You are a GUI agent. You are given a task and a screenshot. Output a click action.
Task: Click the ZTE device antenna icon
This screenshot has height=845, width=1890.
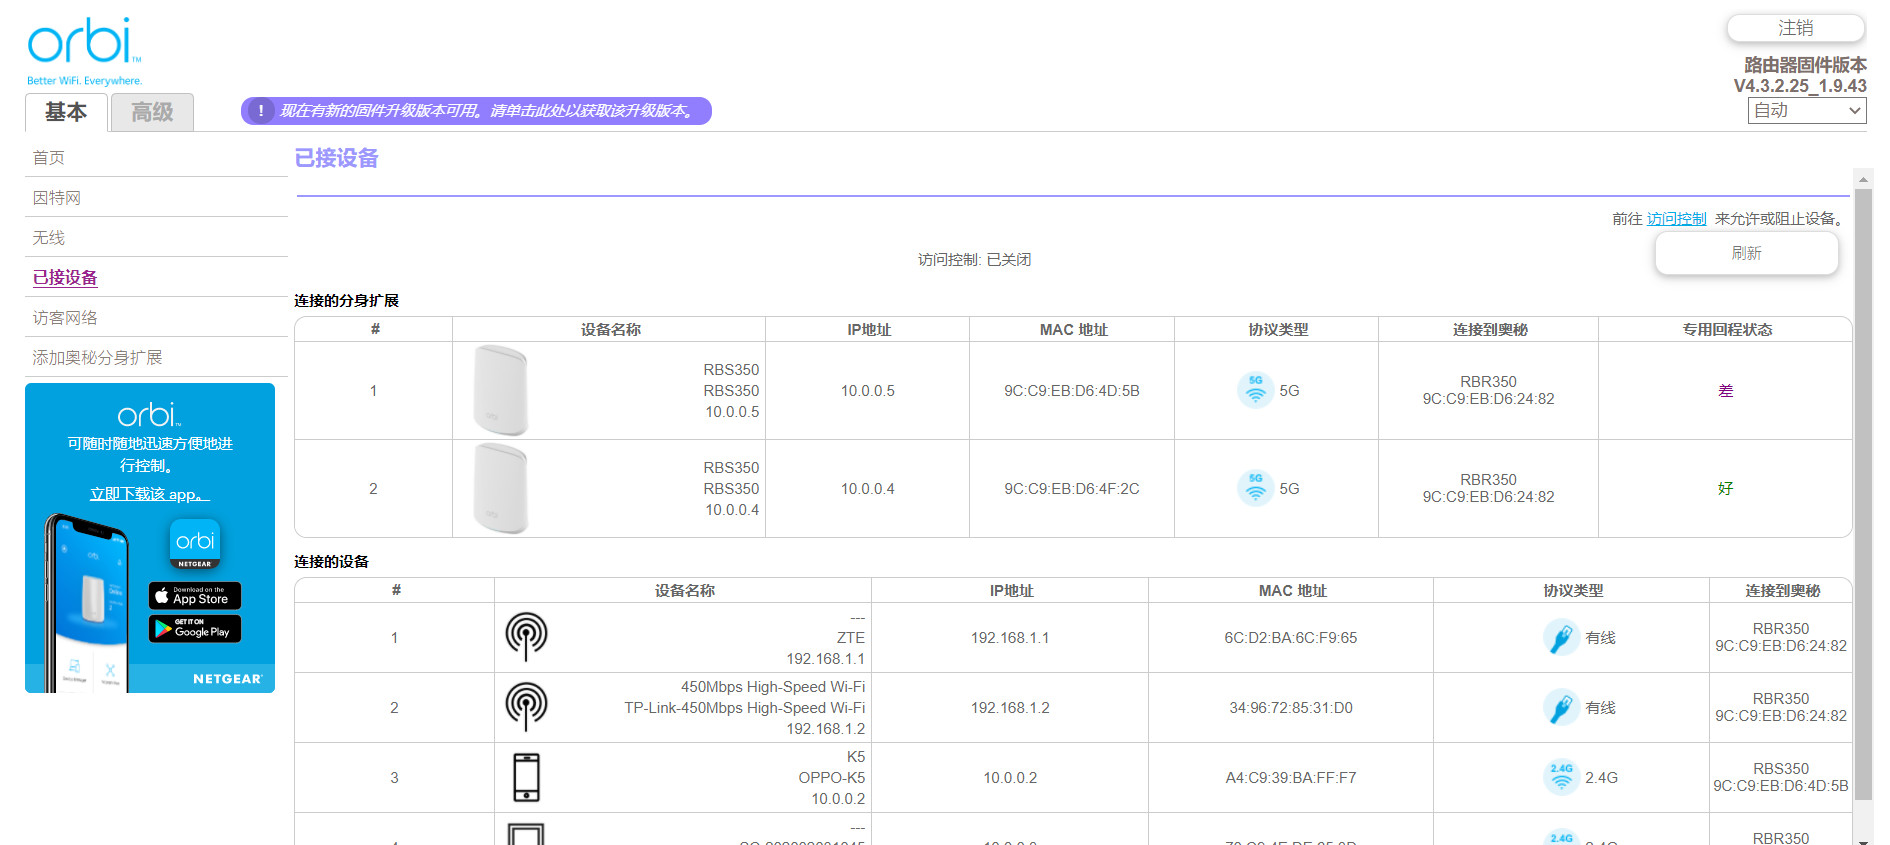[526, 637]
